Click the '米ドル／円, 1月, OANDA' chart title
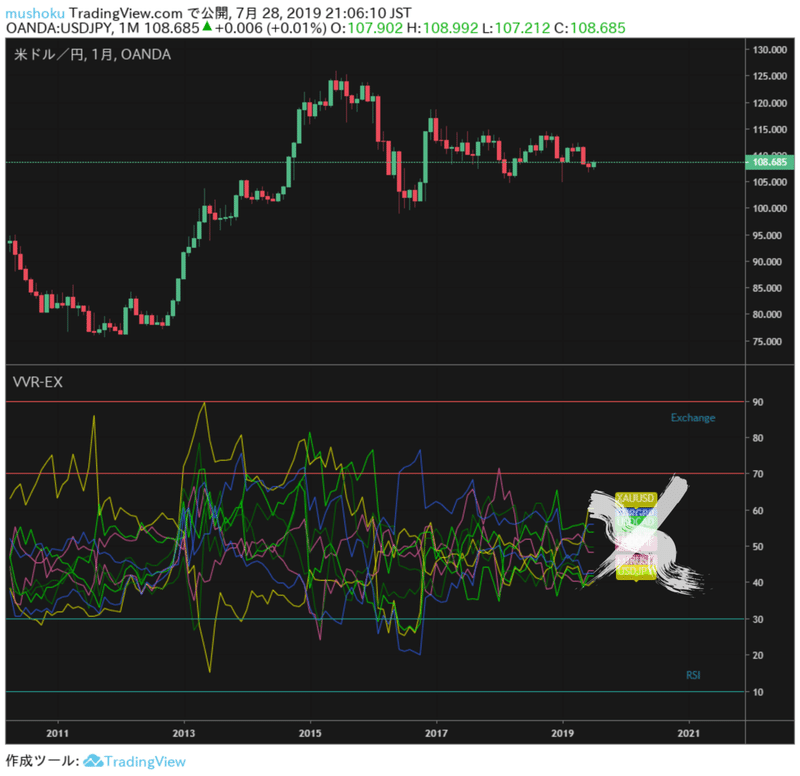Image resolution: width=800 pixels, height=776 pixels. tap(92, 54)
